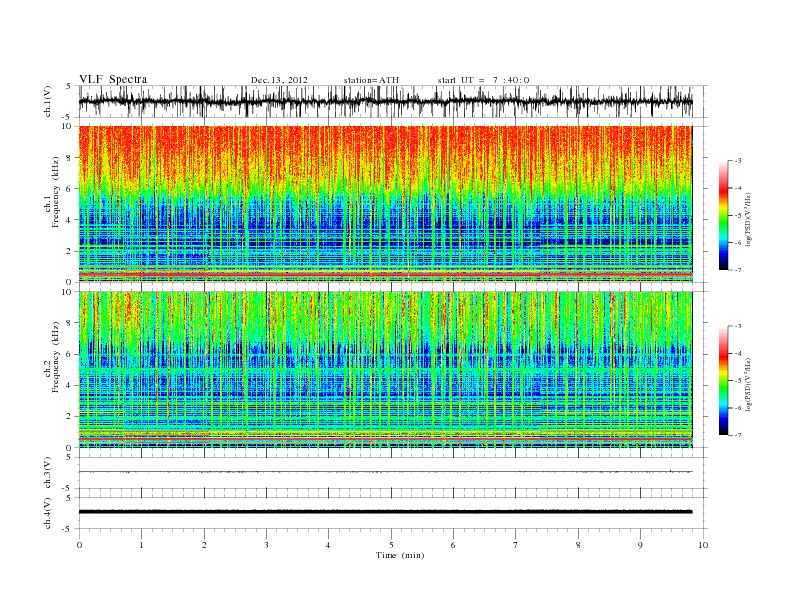
Task: Click the "4" kHz tick on ch.2 spectrogram axis
Action: coord(70,386)
